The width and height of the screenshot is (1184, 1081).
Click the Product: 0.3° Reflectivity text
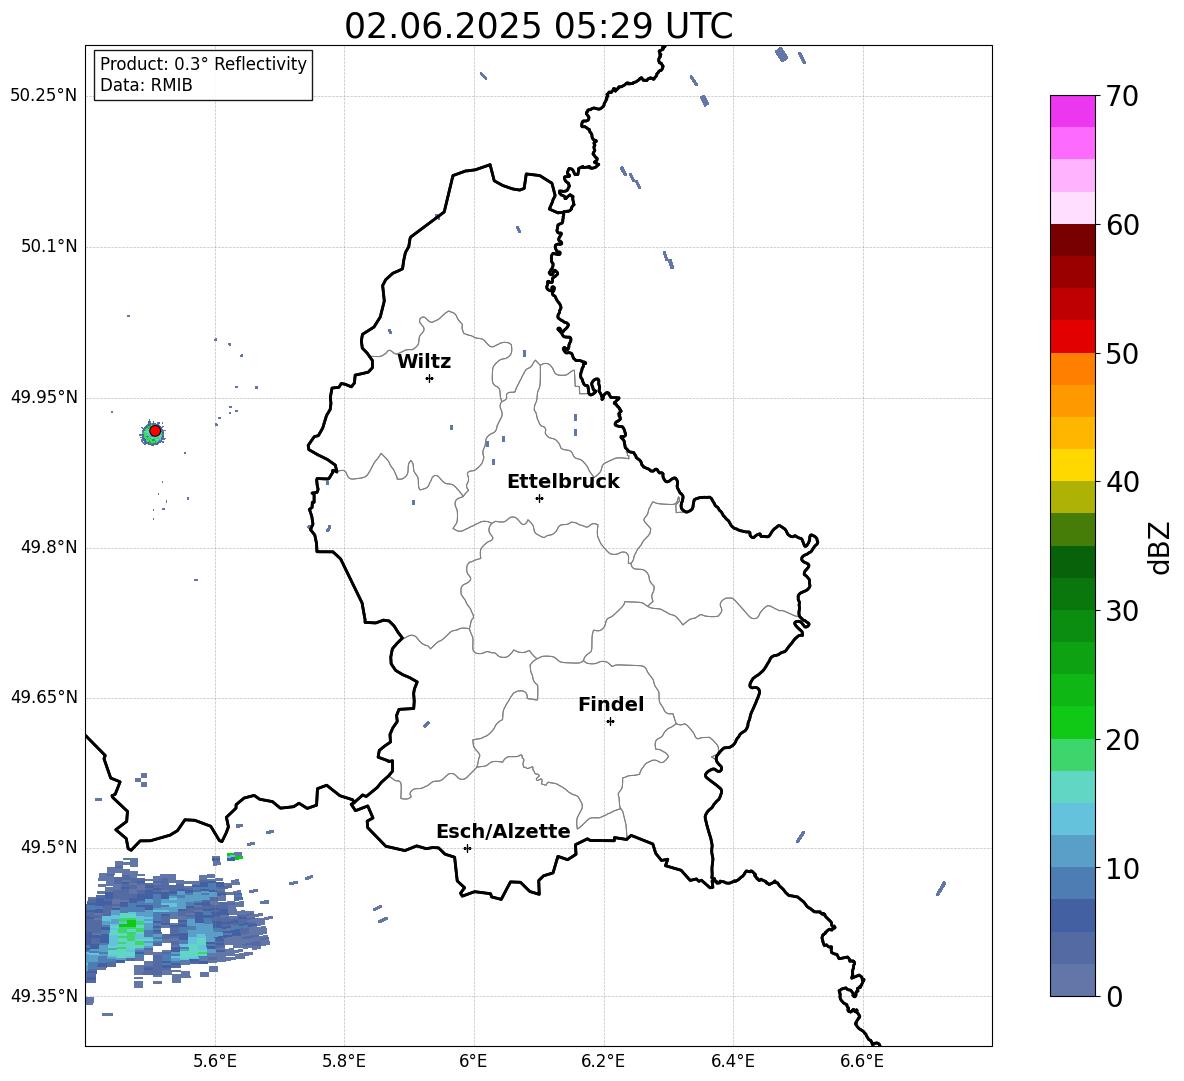pos(203,63)
